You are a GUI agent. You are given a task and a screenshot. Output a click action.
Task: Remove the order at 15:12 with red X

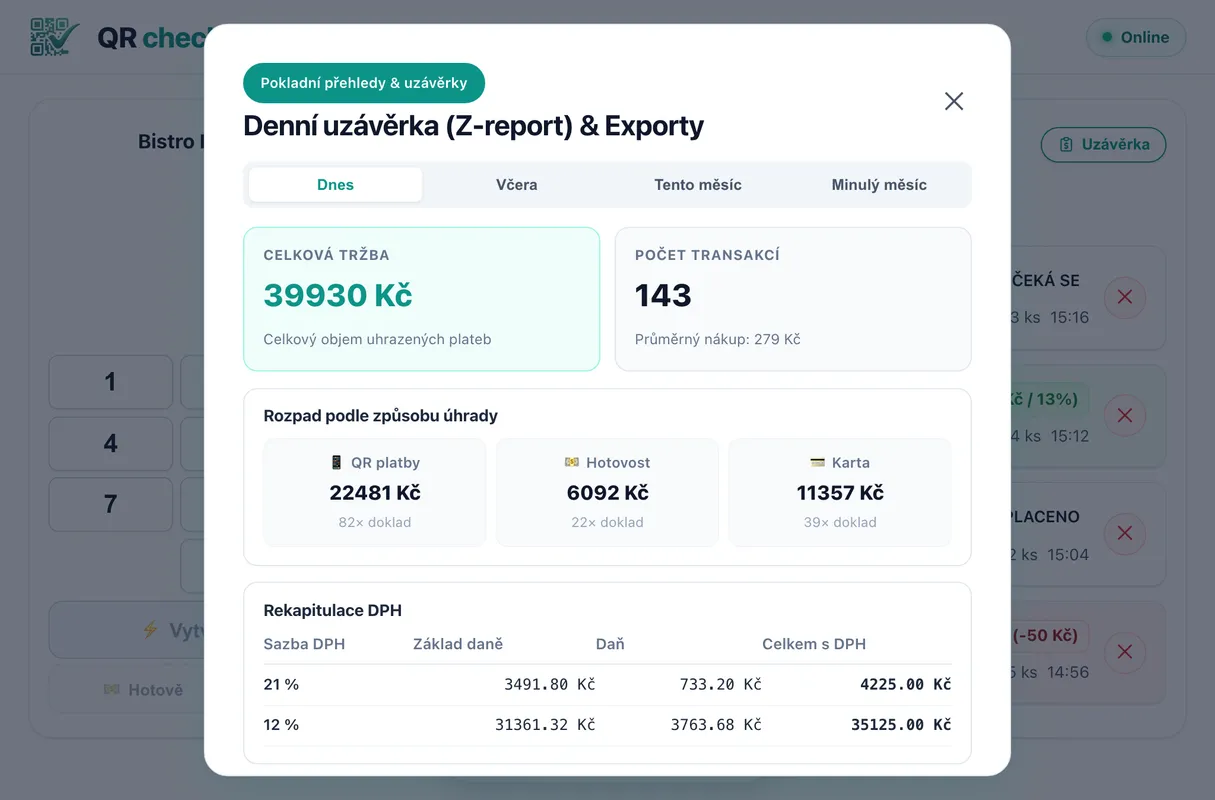tap(1124, 415)
